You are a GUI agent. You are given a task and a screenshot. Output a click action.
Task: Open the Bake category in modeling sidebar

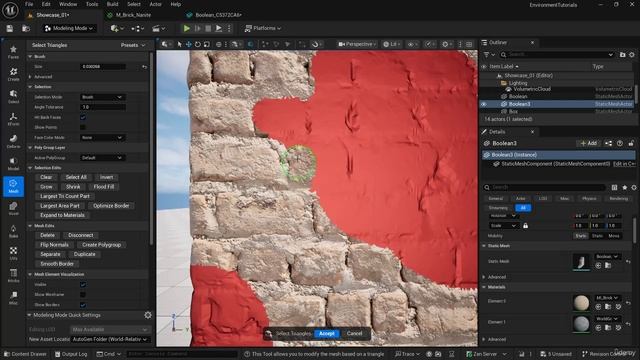(x=13, y=231)
